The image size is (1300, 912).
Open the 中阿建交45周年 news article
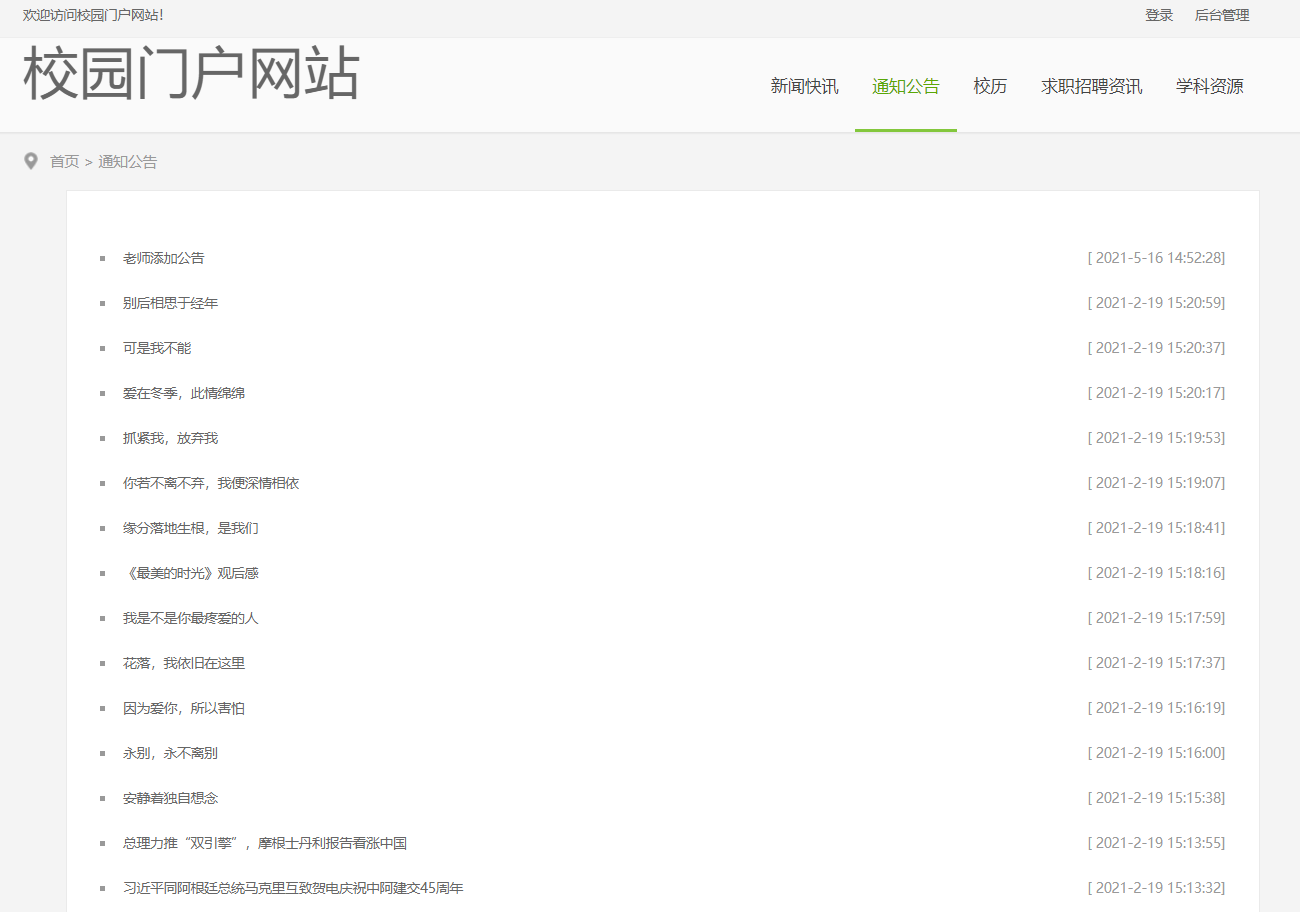click(x=293, y=888)
